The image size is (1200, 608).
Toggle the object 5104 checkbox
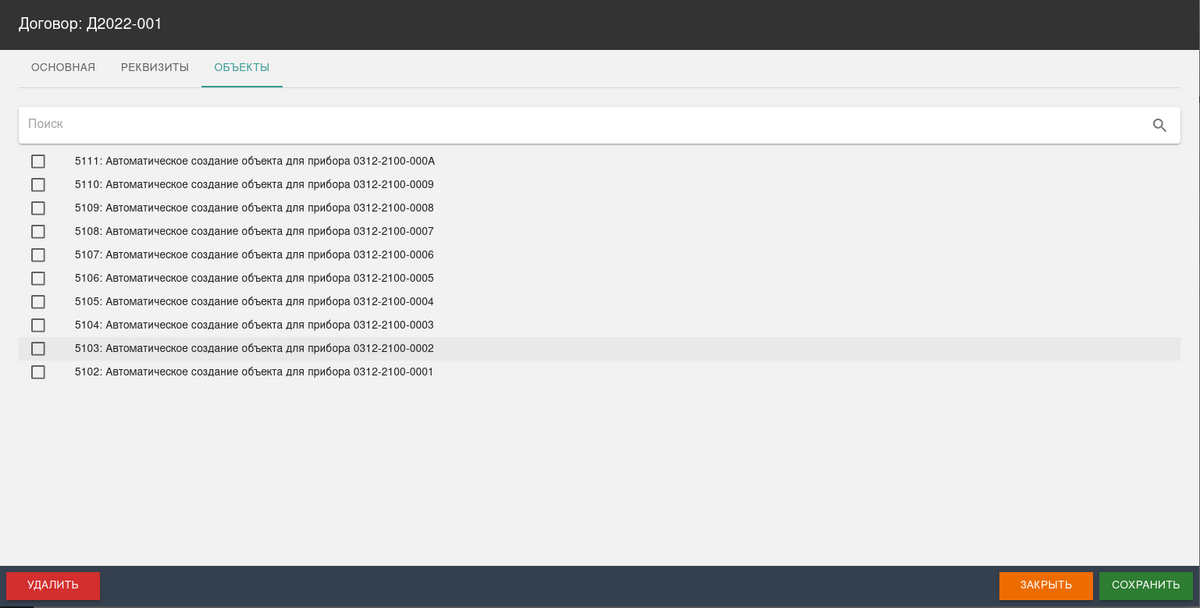38,325
